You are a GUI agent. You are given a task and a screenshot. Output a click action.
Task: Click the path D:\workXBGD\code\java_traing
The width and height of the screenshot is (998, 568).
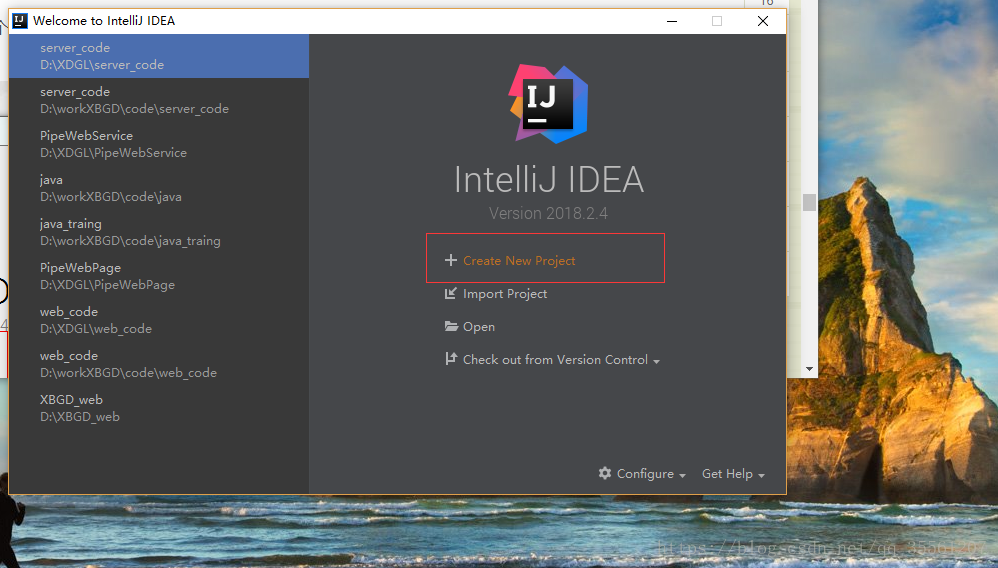130,241
